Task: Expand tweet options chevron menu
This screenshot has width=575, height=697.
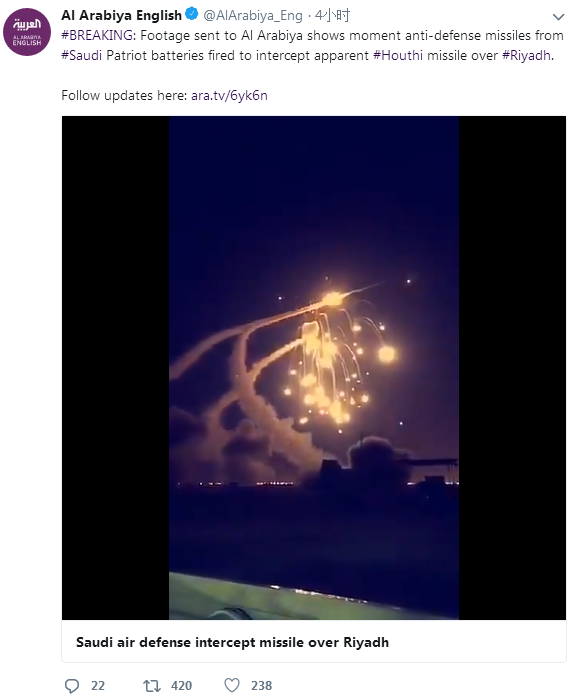Action: point(558,17)
